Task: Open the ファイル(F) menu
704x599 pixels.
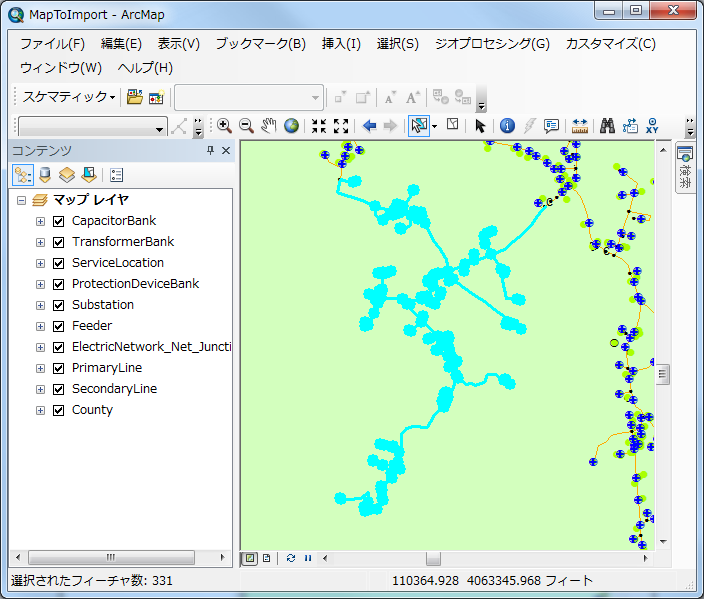Action: tap(53, 44)
